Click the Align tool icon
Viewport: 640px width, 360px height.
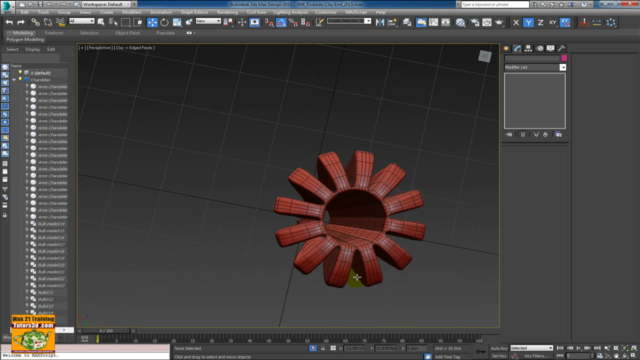pos(393,22)
